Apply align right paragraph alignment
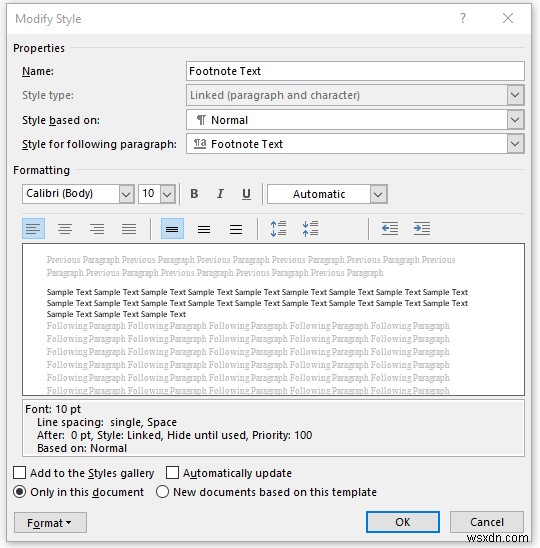540x548 pixels. [97, 229]
